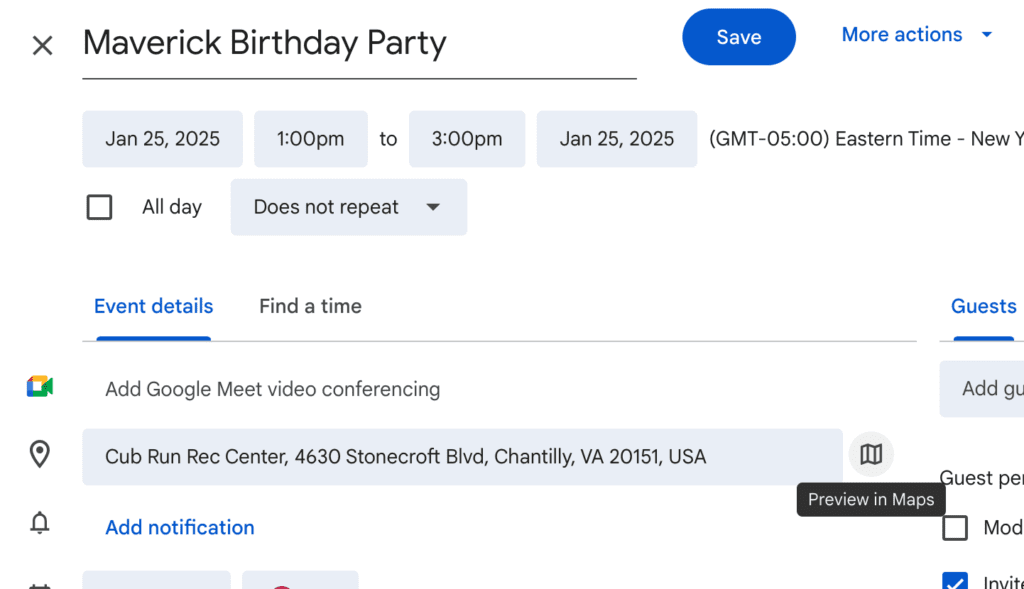This screenshot has height=589, width=1024.
Task: Switch to the Find a time tab
Action: 310,306
